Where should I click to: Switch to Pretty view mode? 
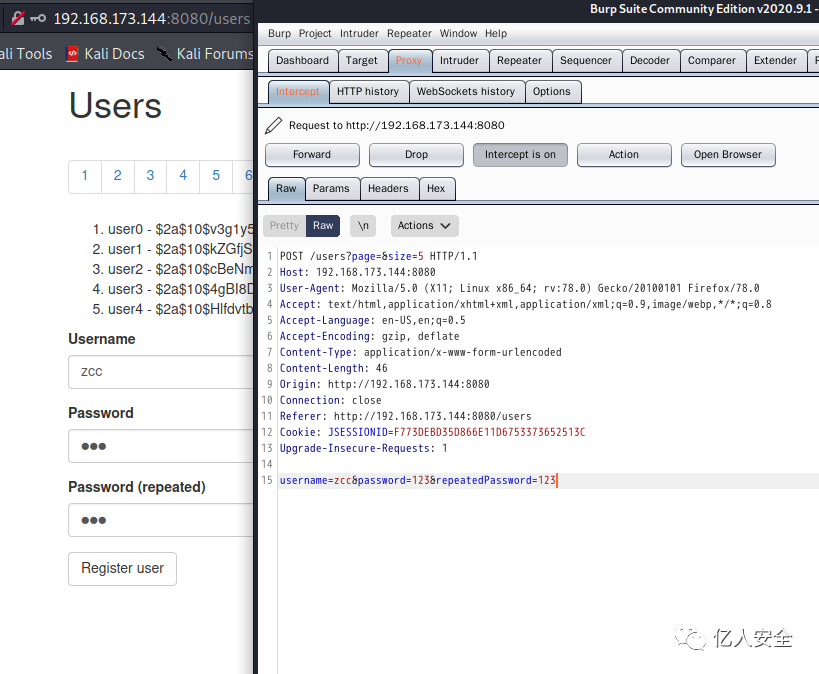coord(284,226)
